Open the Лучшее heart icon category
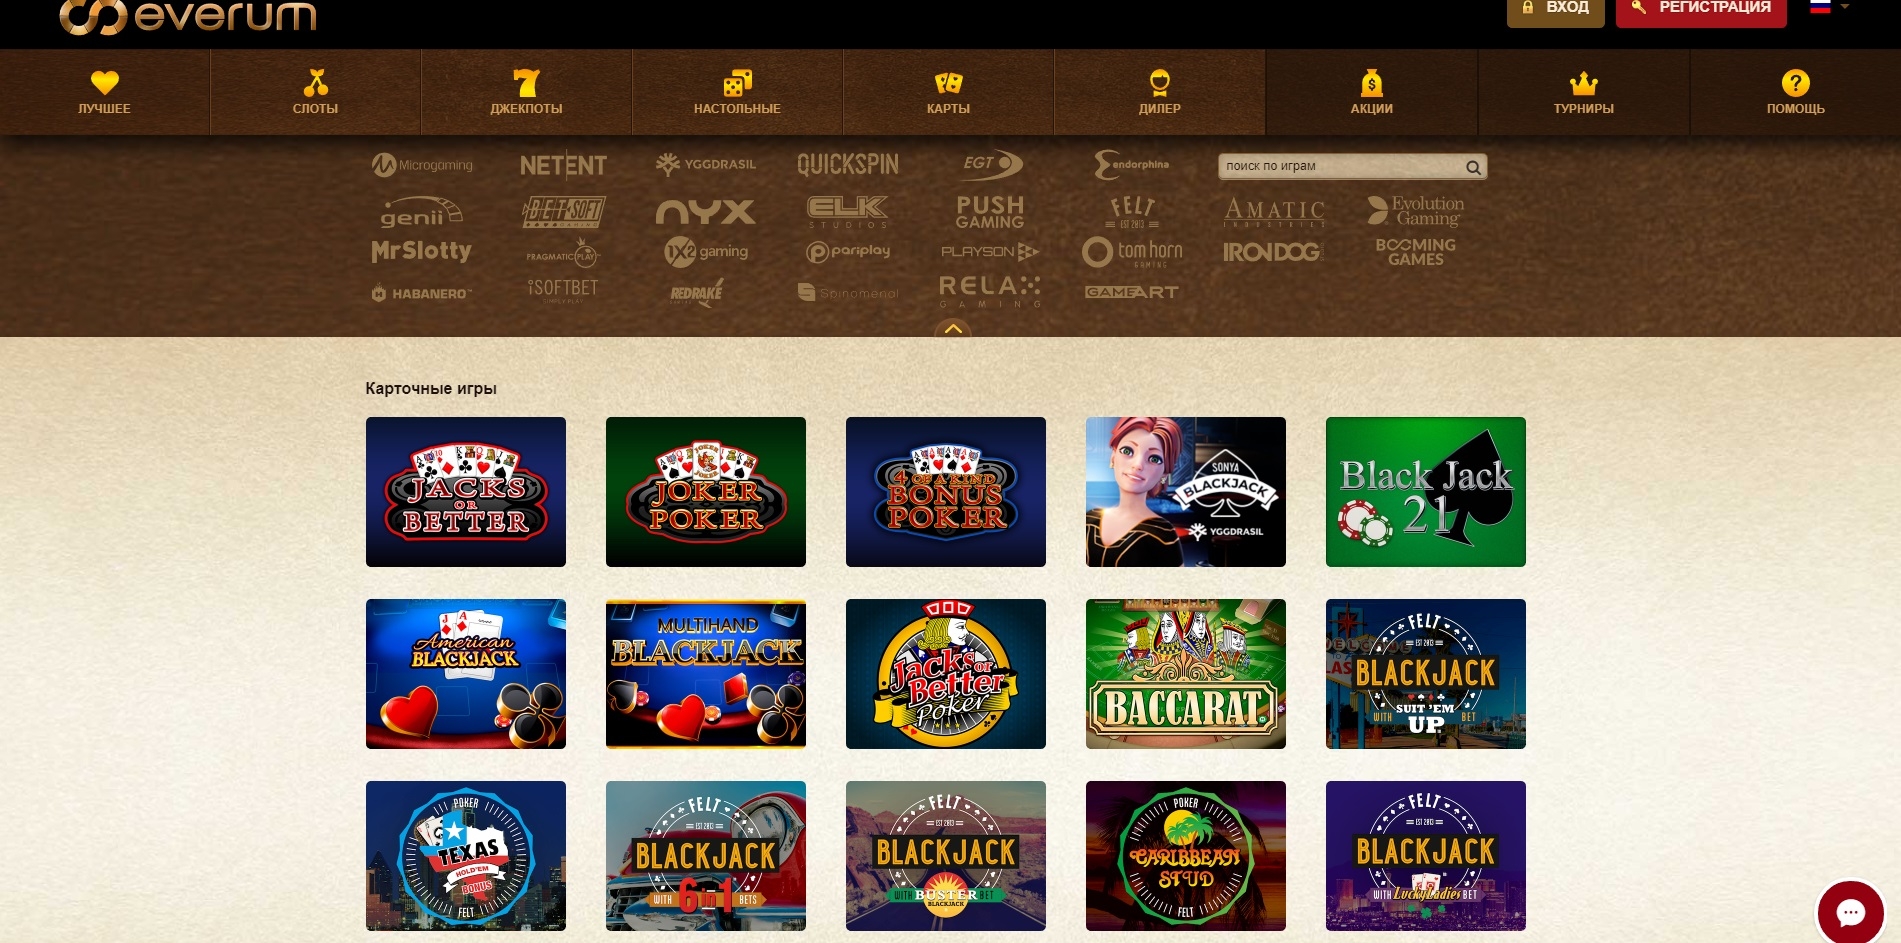The image size is (1901, 943). (x=104, y=83)
